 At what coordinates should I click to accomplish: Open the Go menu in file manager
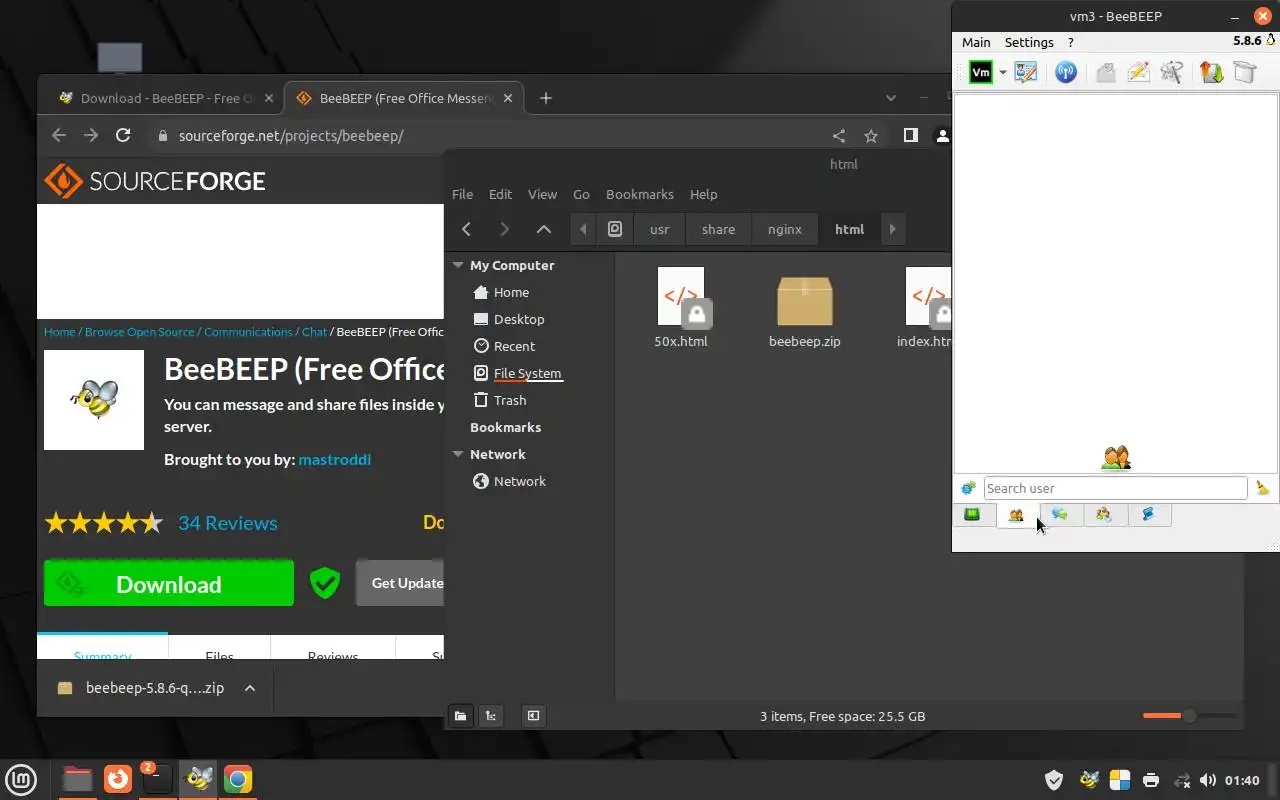click(x=581, y=194)
